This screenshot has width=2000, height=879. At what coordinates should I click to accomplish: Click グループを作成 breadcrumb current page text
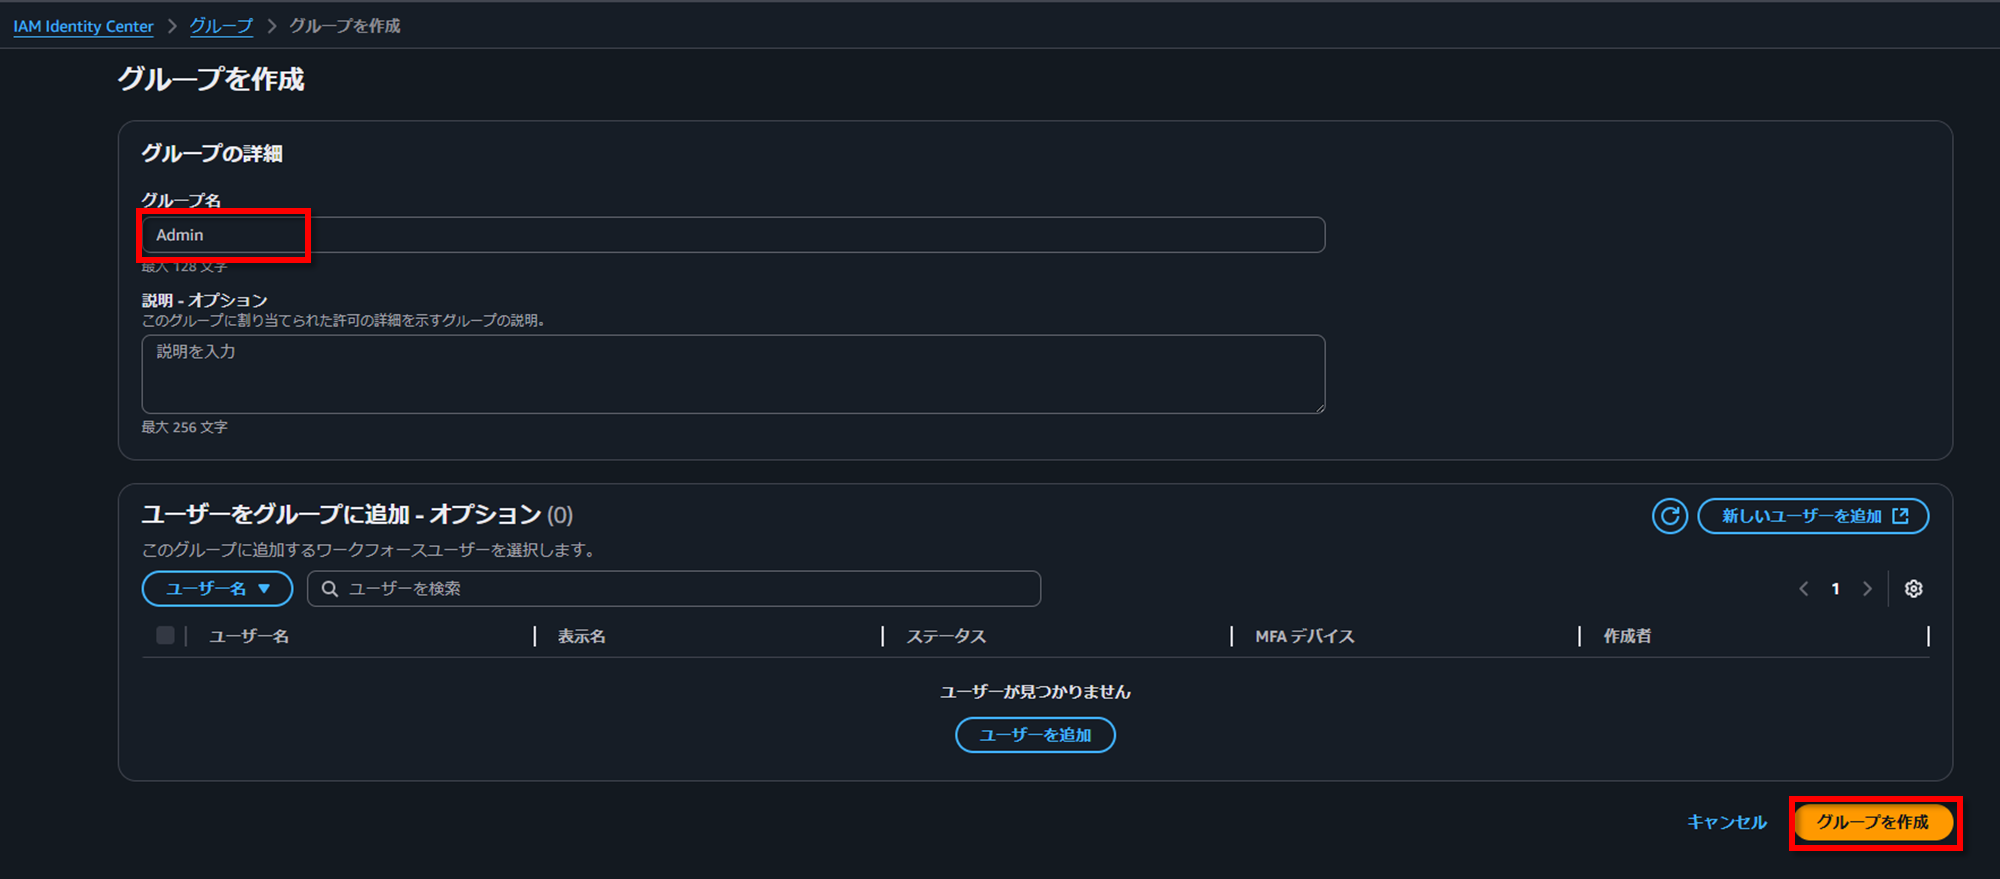pyautogui.click(x=345, y=26)
